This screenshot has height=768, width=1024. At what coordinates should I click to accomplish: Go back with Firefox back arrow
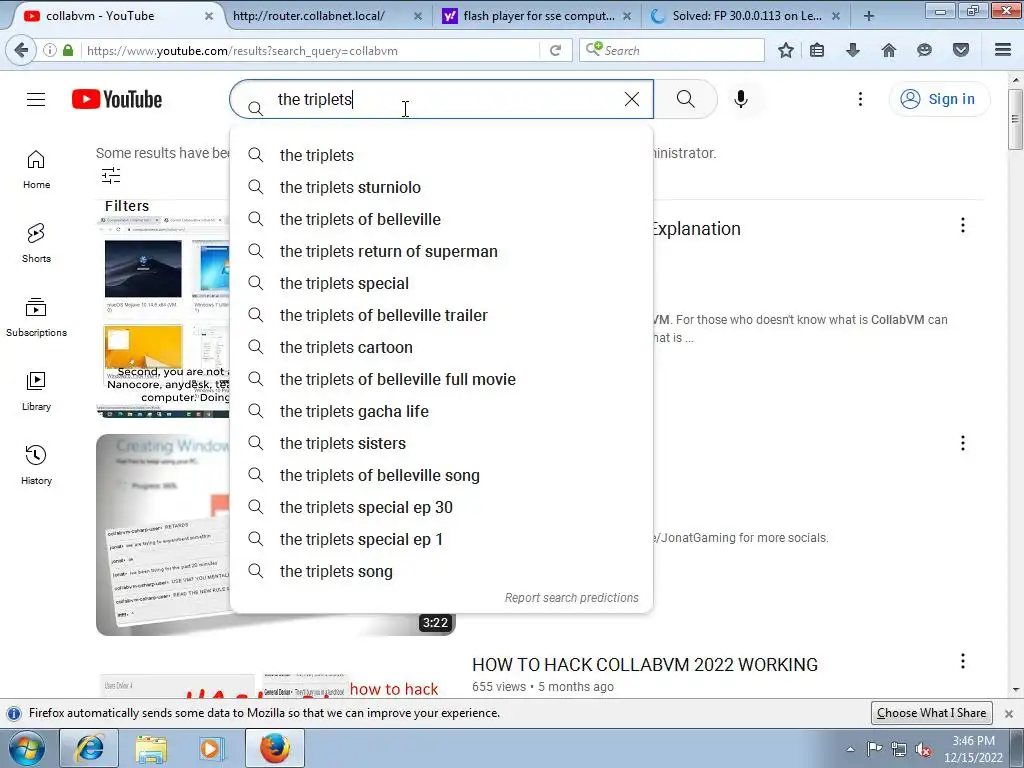(21, 50)
